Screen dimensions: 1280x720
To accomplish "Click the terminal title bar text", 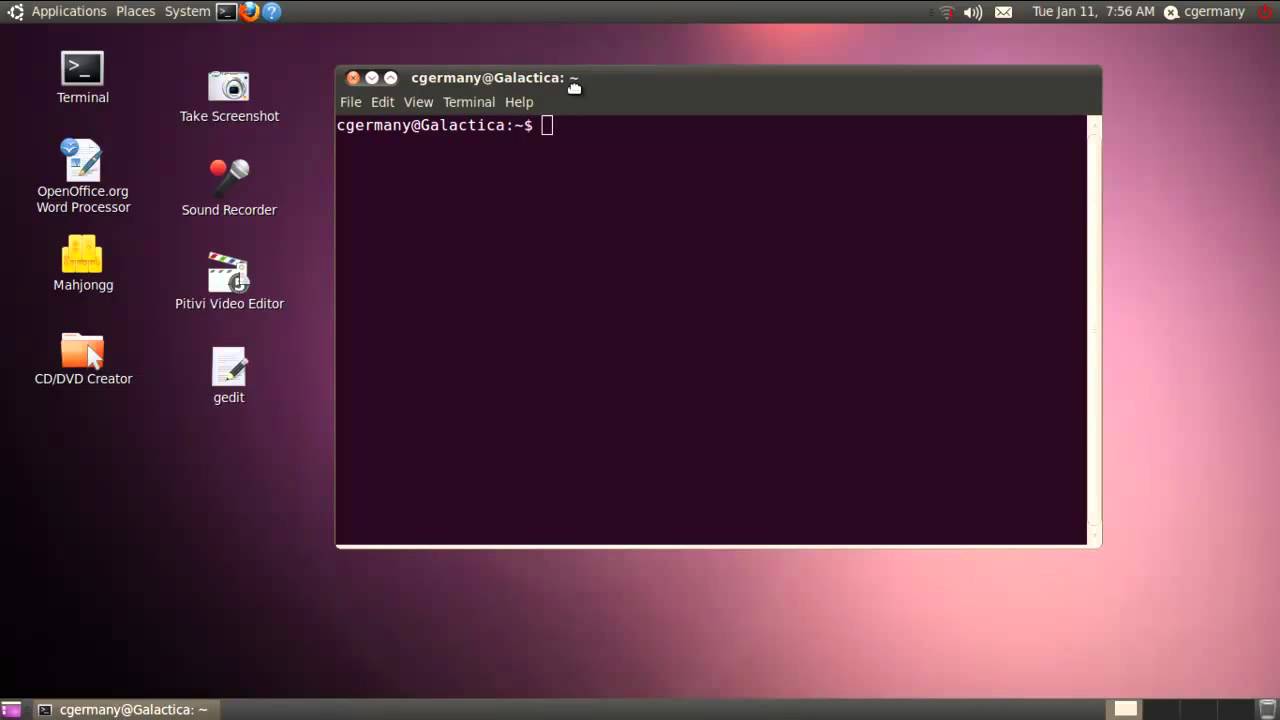I will (x=495, y=78).
